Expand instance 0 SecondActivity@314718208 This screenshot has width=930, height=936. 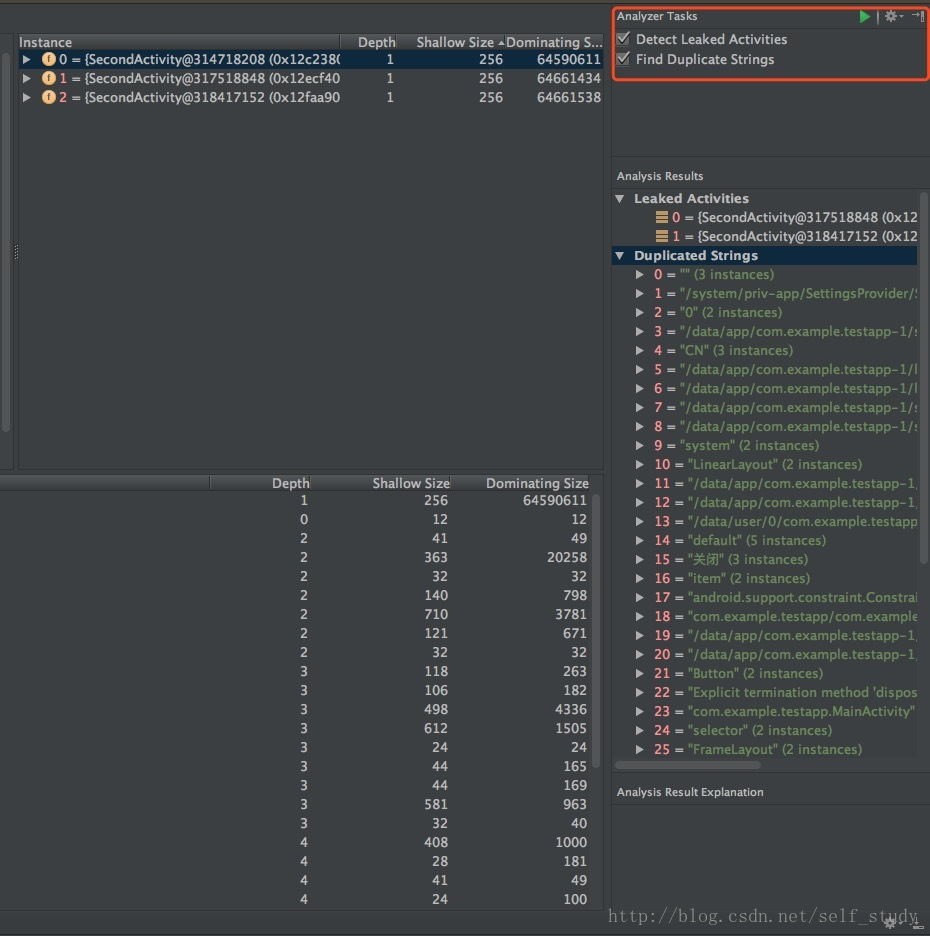(x=26, y=59)
